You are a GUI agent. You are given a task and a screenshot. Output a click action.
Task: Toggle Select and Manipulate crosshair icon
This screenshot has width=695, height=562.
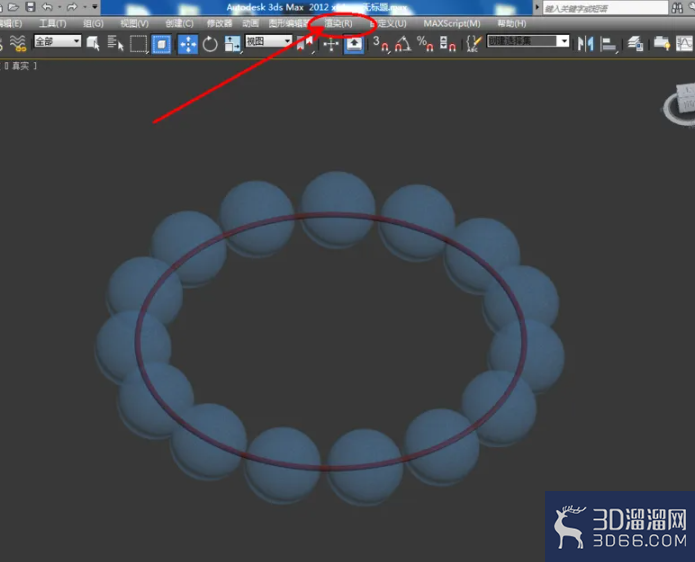(331, 44)
